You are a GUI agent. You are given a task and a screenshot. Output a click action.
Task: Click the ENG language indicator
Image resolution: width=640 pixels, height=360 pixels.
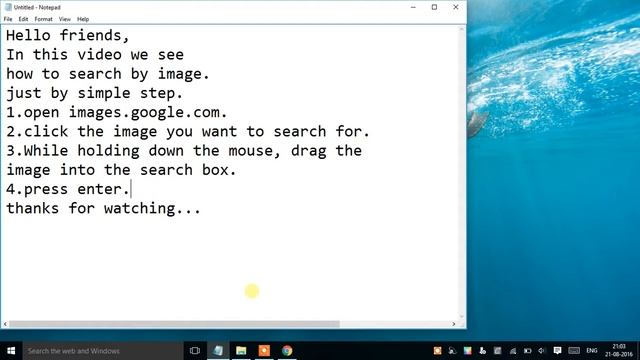click(592, 351)
